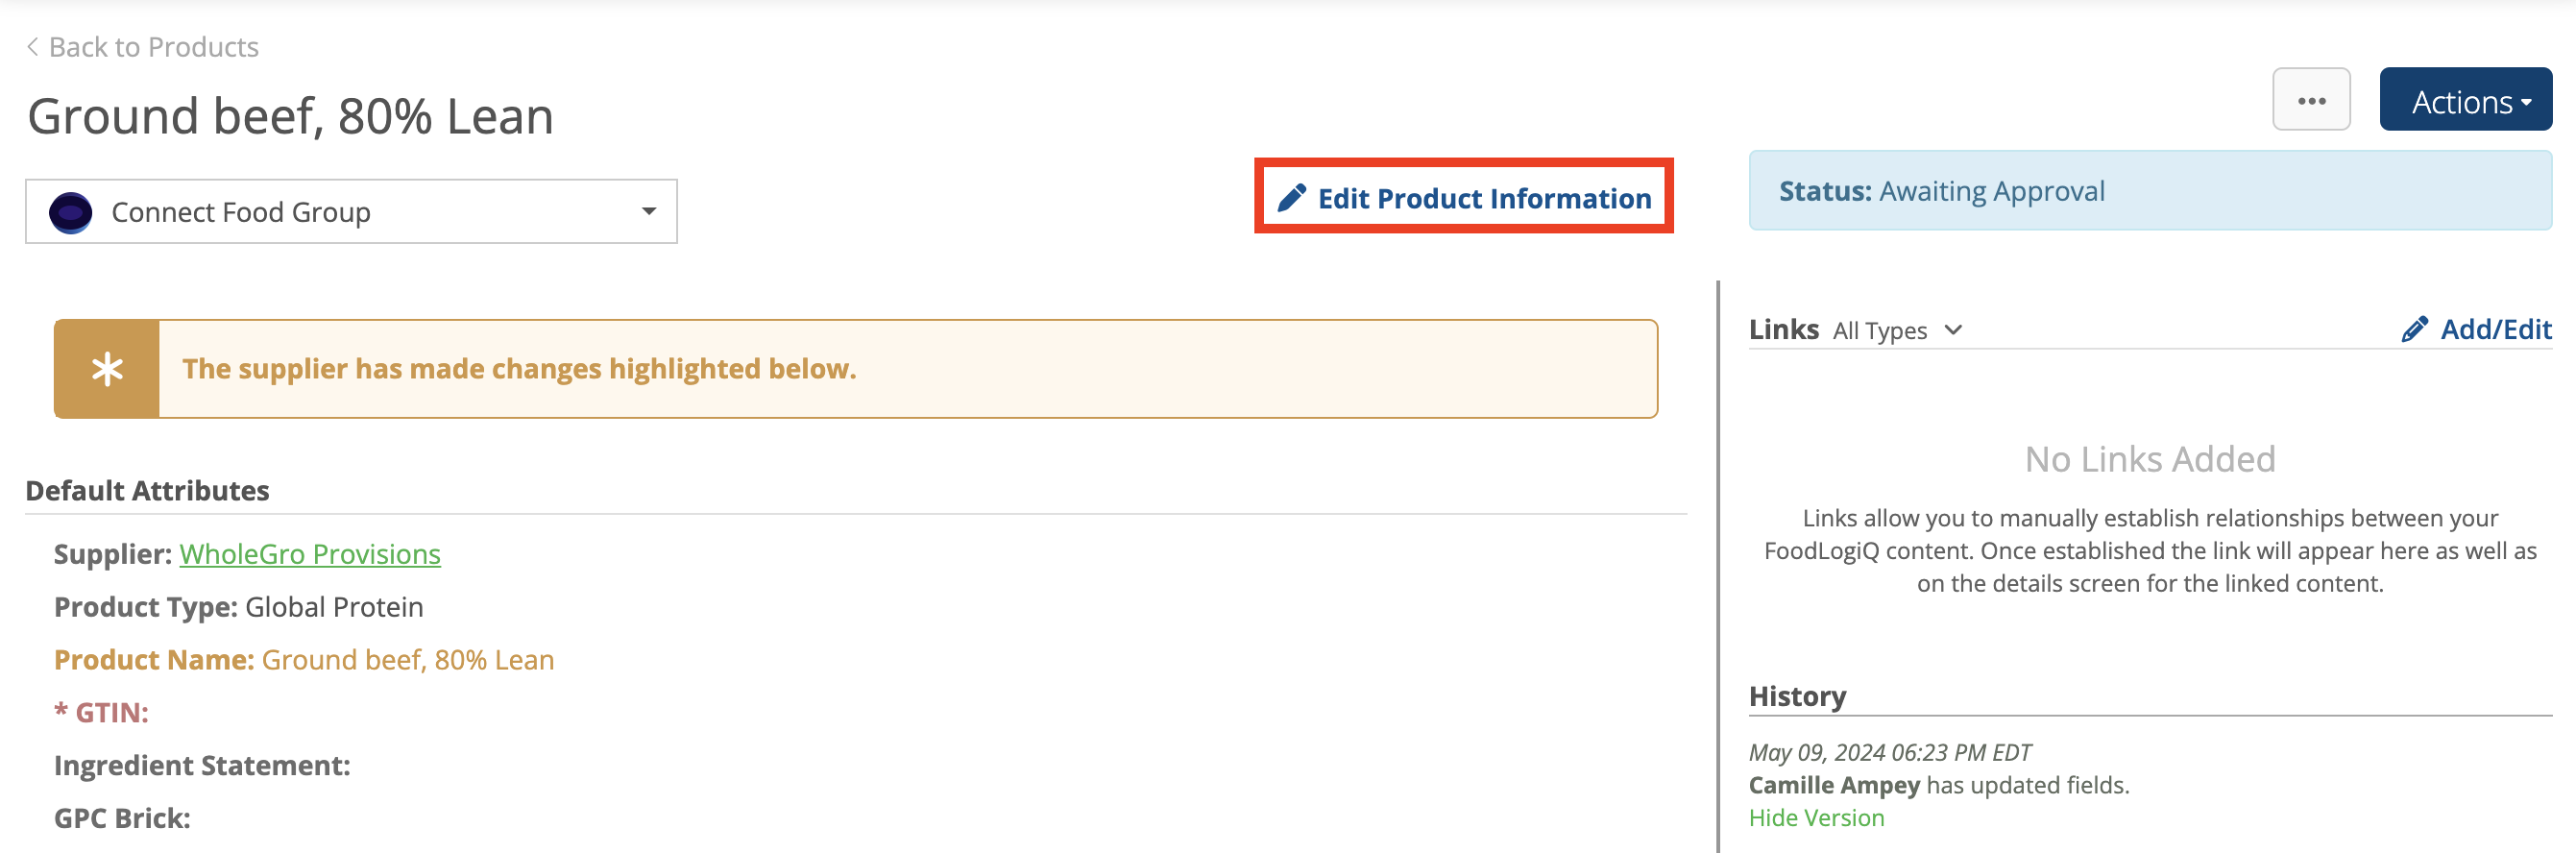Open the All Types links filter
The image size is (2576, 853).
(1897, 330)
